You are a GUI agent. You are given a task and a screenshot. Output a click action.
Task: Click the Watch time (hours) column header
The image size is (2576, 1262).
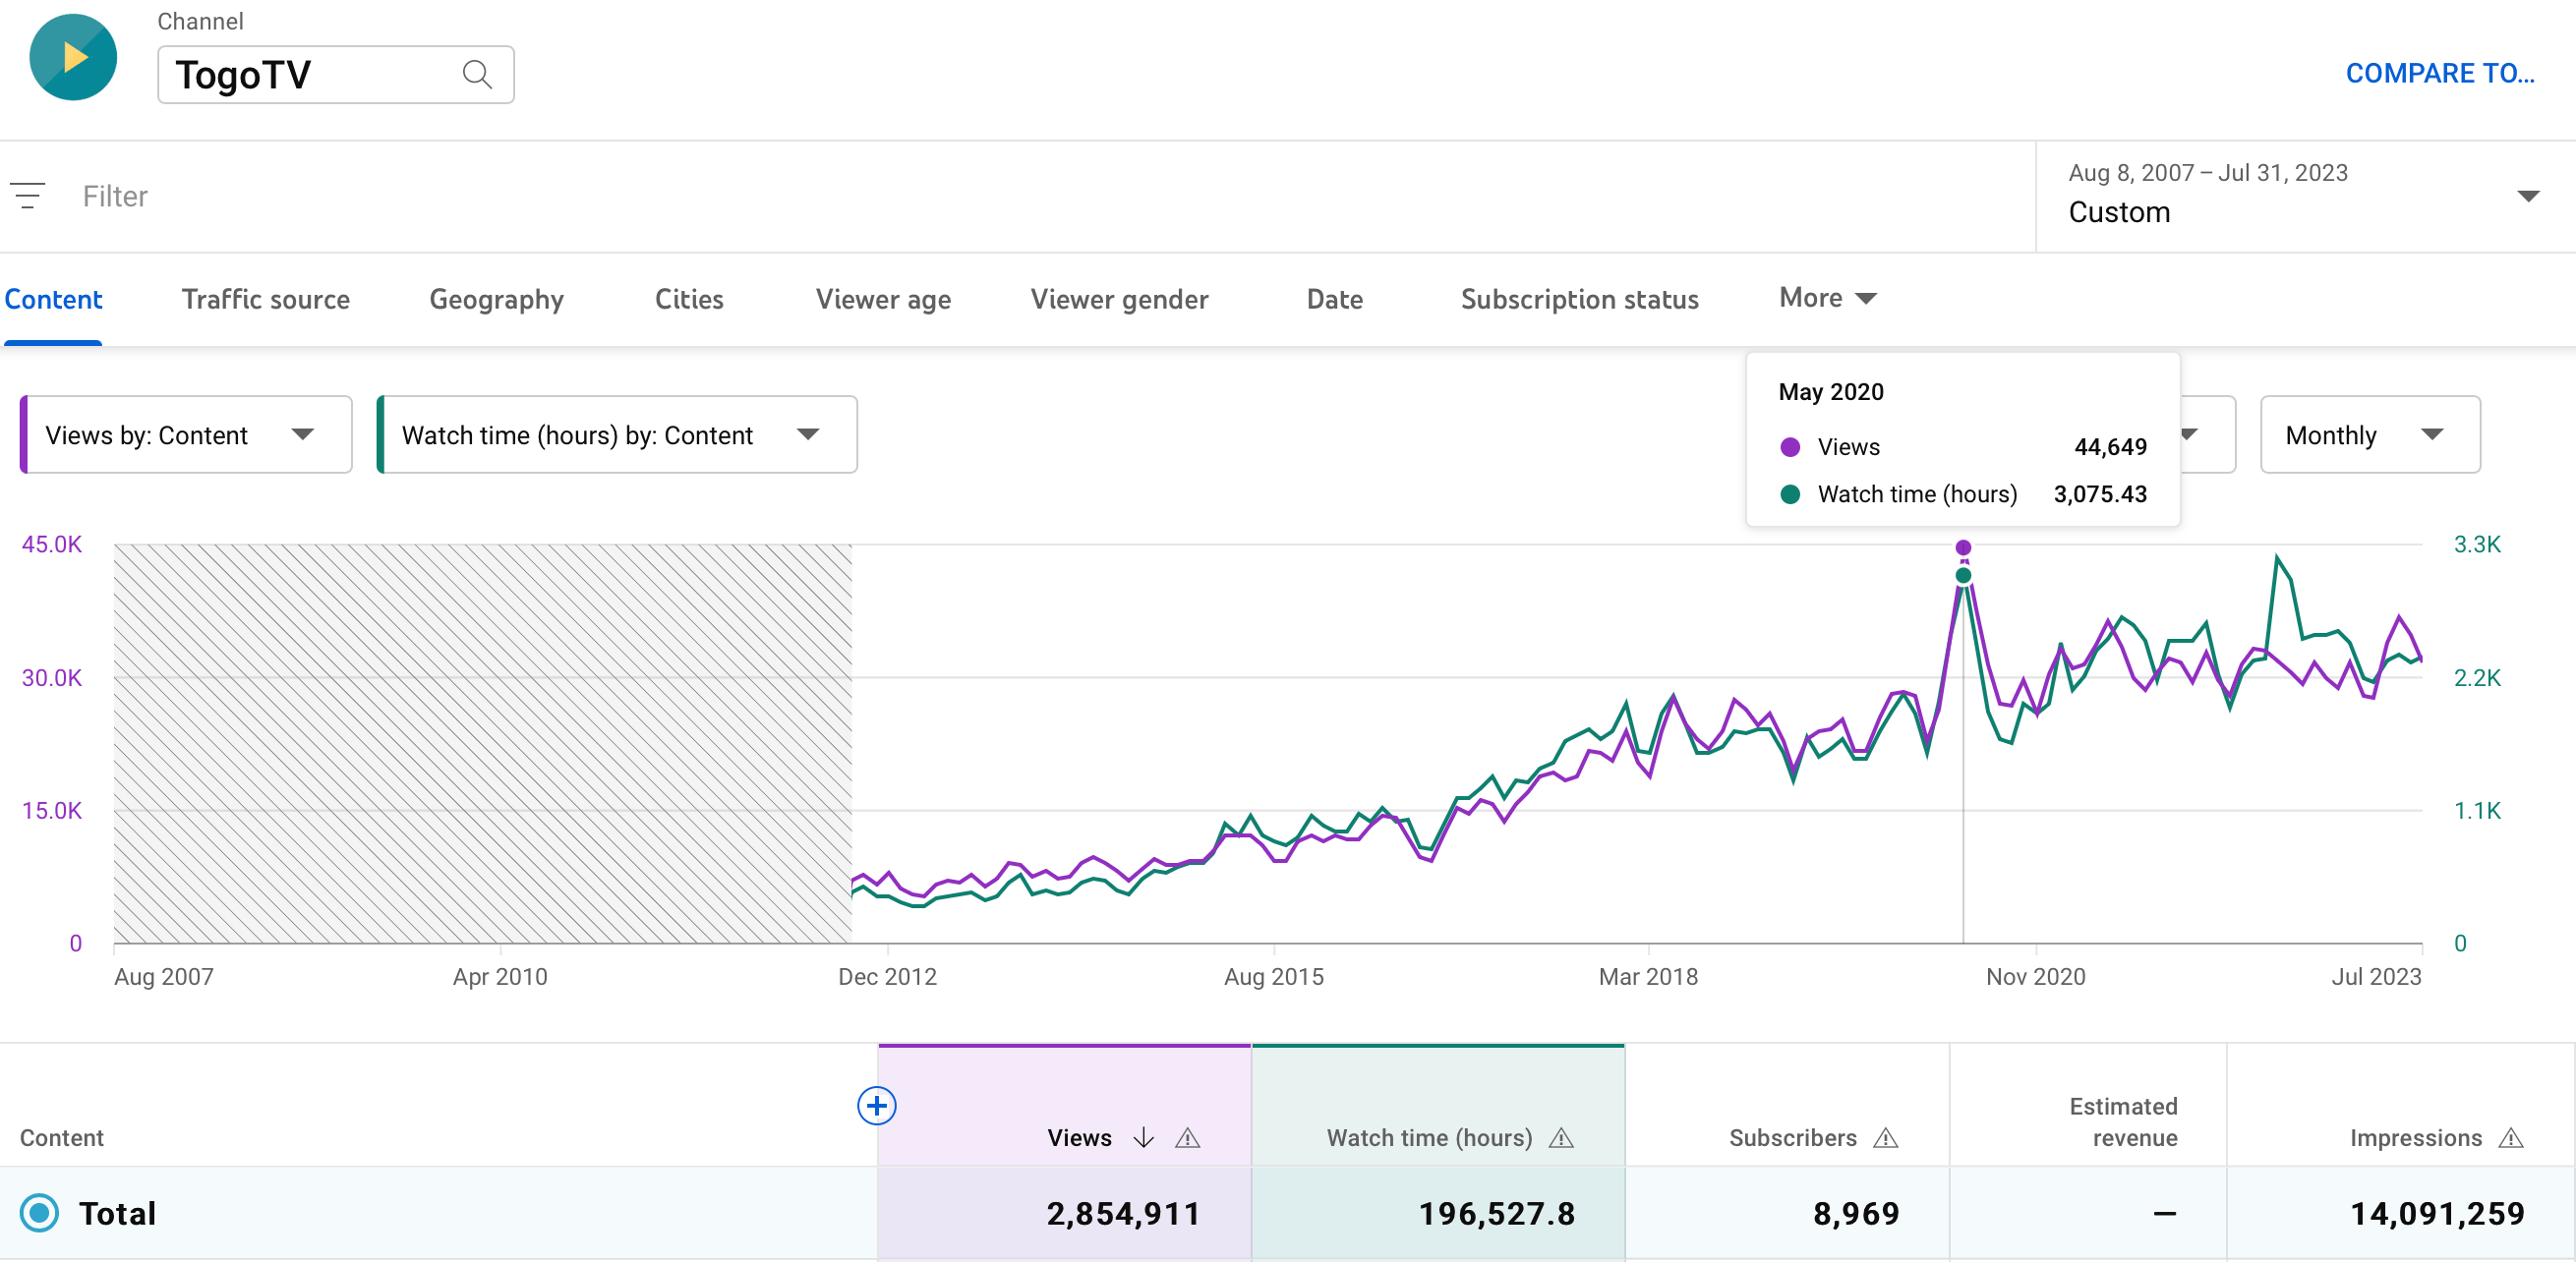[x=1428, y=1138]
